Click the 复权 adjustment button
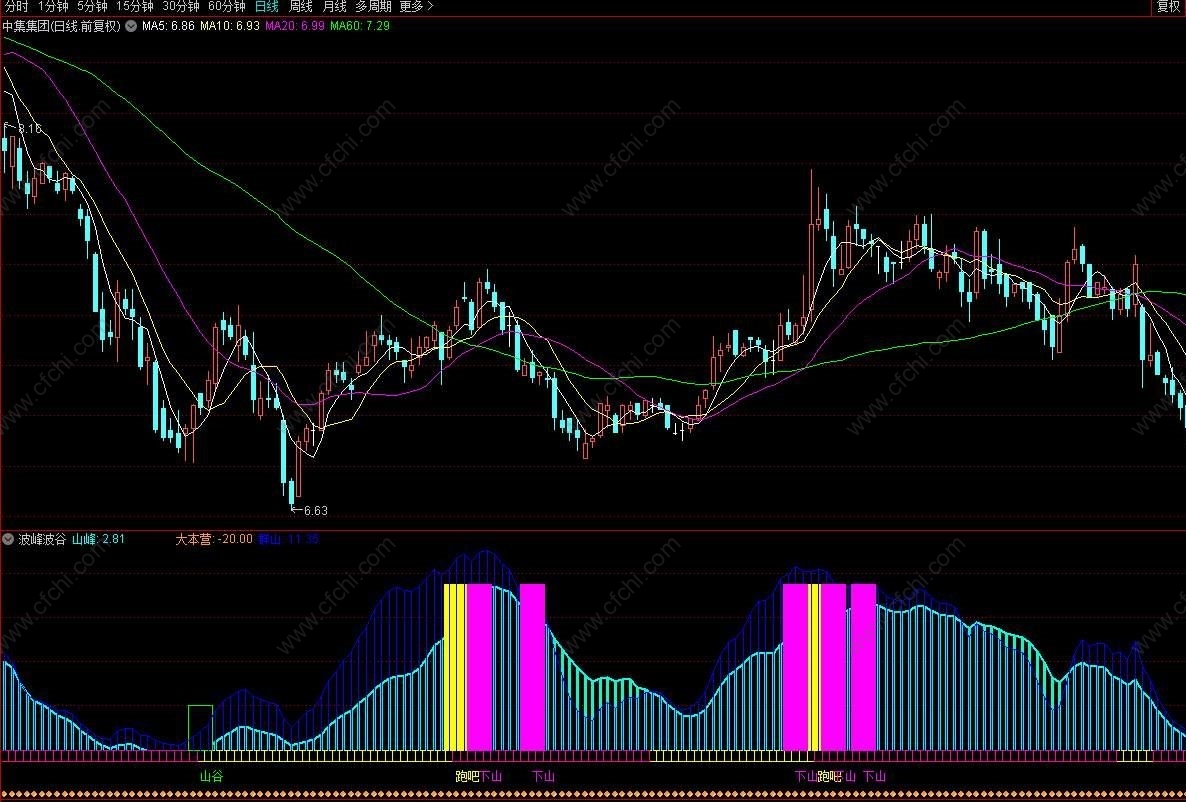The image size is (1186, 802). coord(1168,7)
